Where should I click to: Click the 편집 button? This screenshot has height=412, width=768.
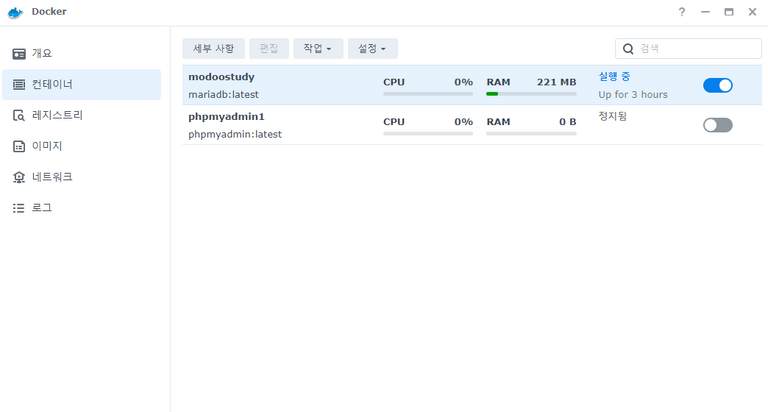pyautogui.click(x=269, y=48)
